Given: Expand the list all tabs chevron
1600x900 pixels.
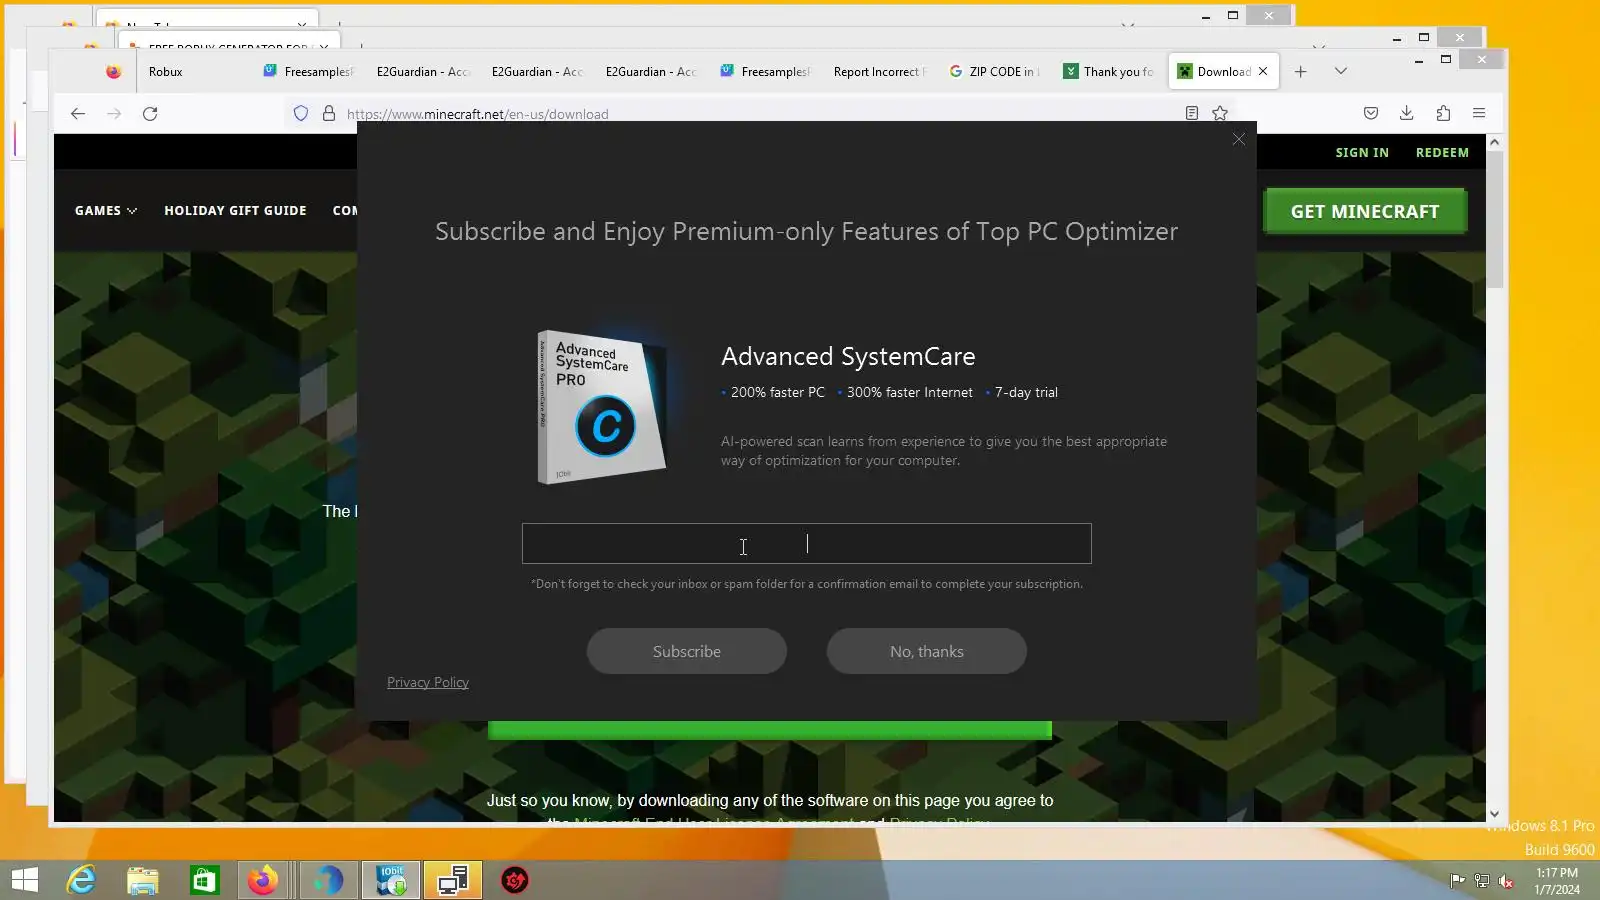Looking at the screenshot, I should coord(1341,71).
